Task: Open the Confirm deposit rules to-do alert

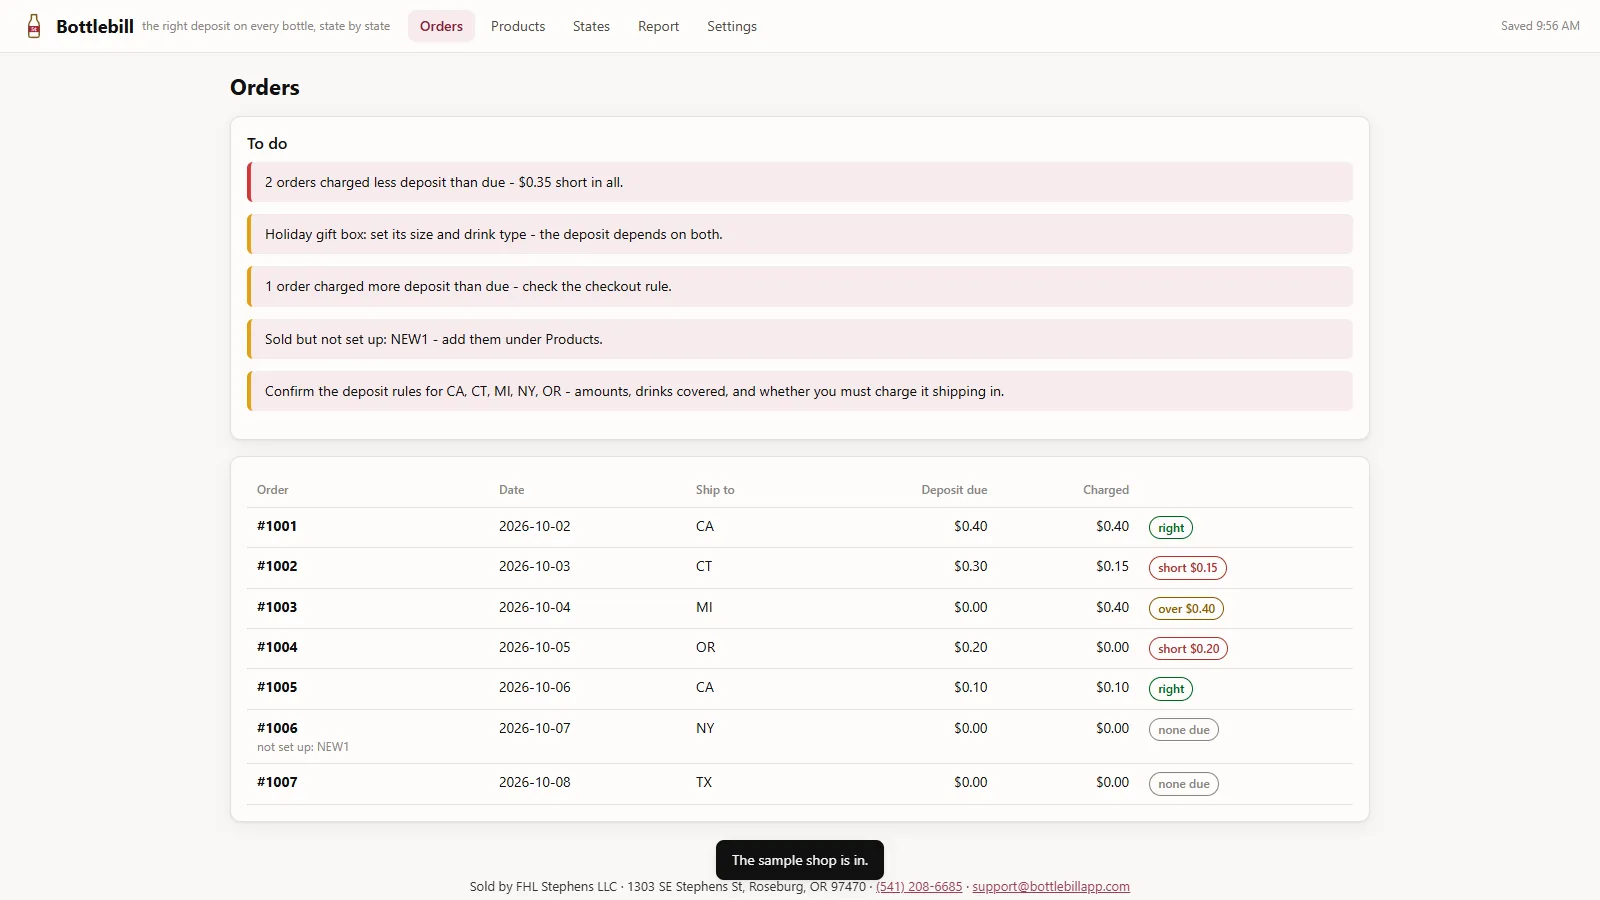Action: coord(800,391)
